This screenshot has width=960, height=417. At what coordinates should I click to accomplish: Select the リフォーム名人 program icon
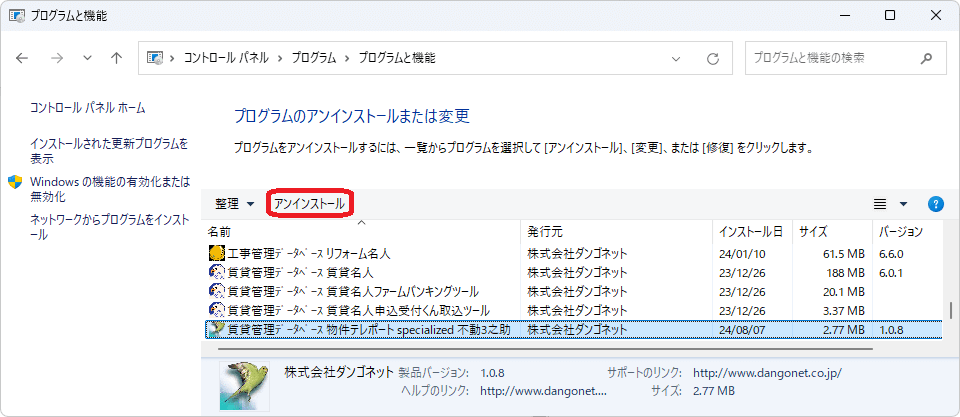tap(216, 254)
